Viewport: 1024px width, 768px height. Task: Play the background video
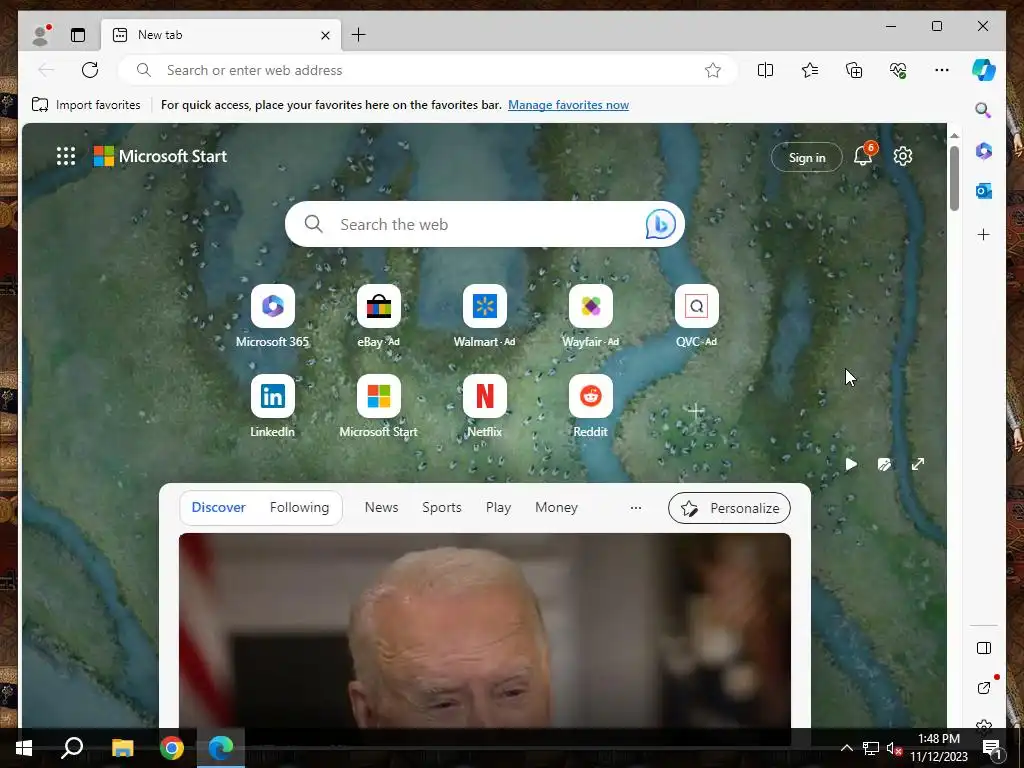point(851,464)
